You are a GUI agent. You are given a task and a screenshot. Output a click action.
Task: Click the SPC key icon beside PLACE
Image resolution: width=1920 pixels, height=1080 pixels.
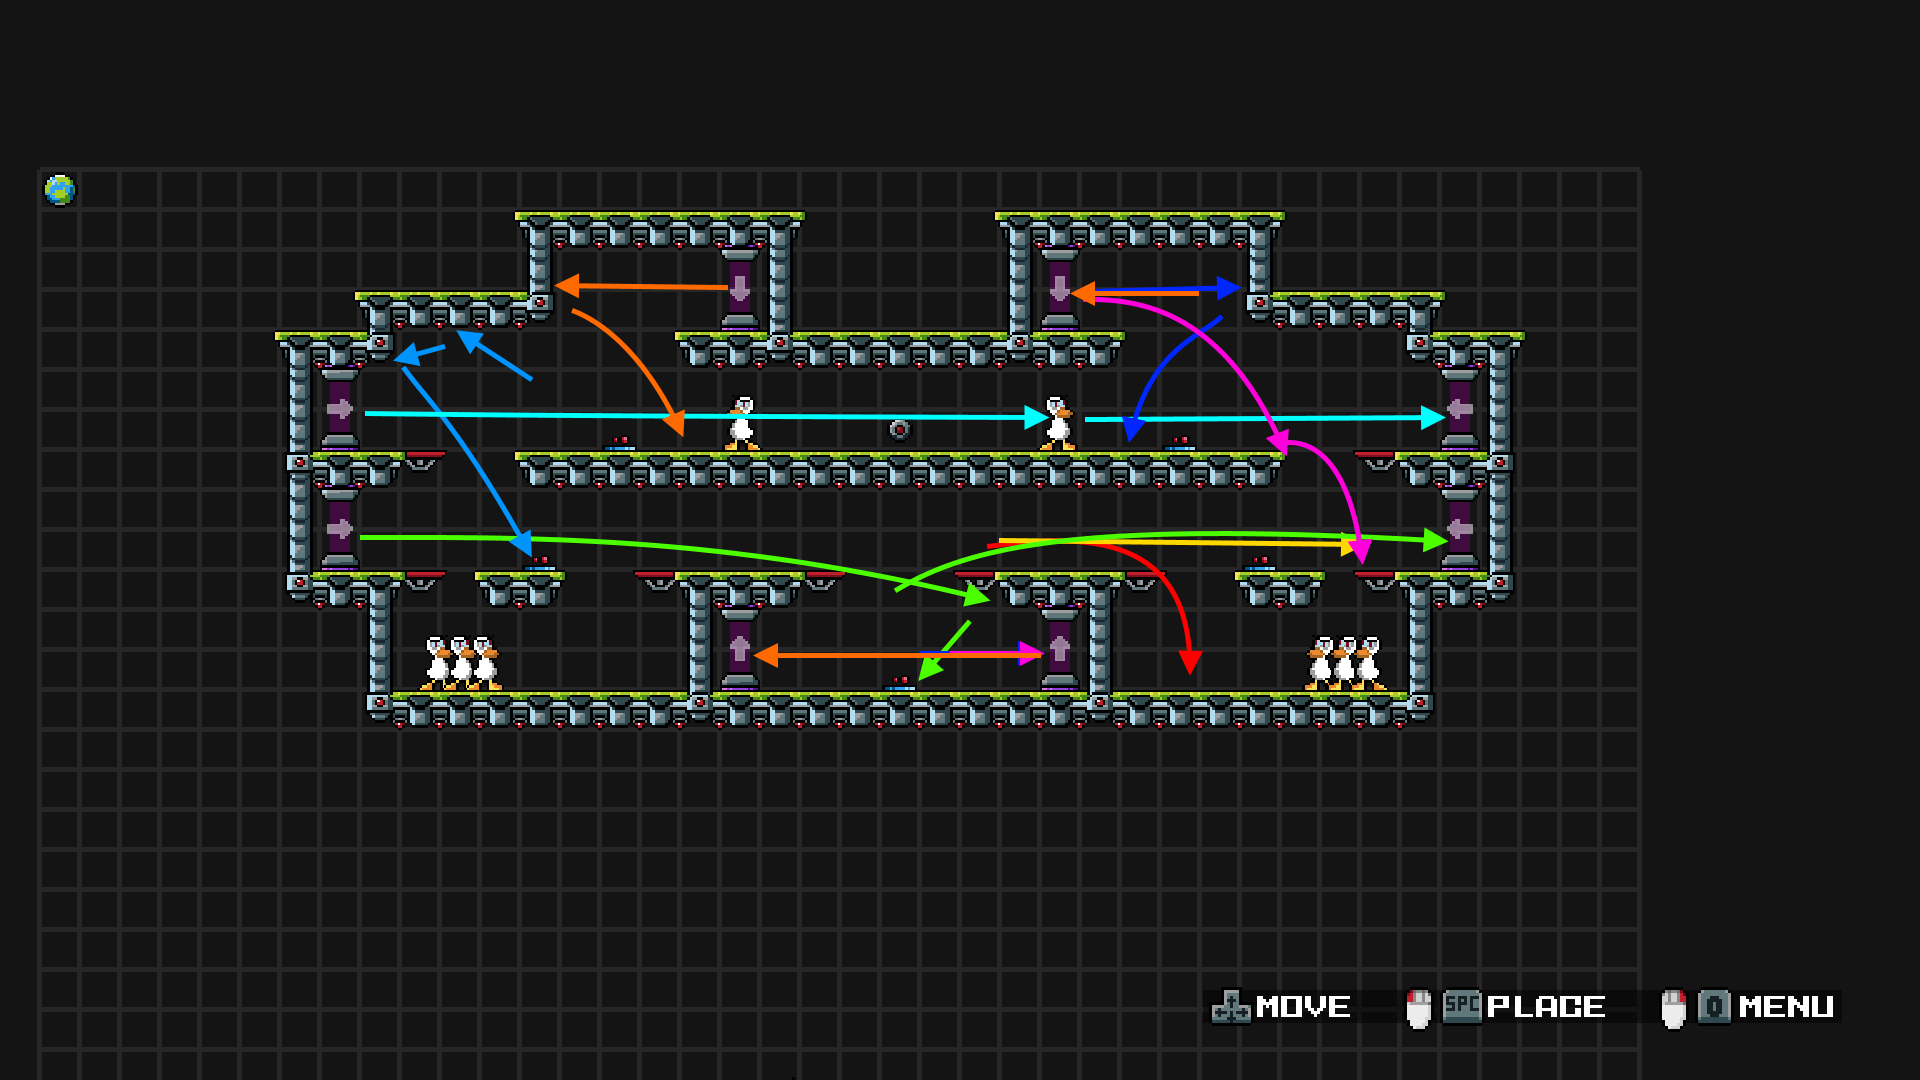coord(1462,1006)
